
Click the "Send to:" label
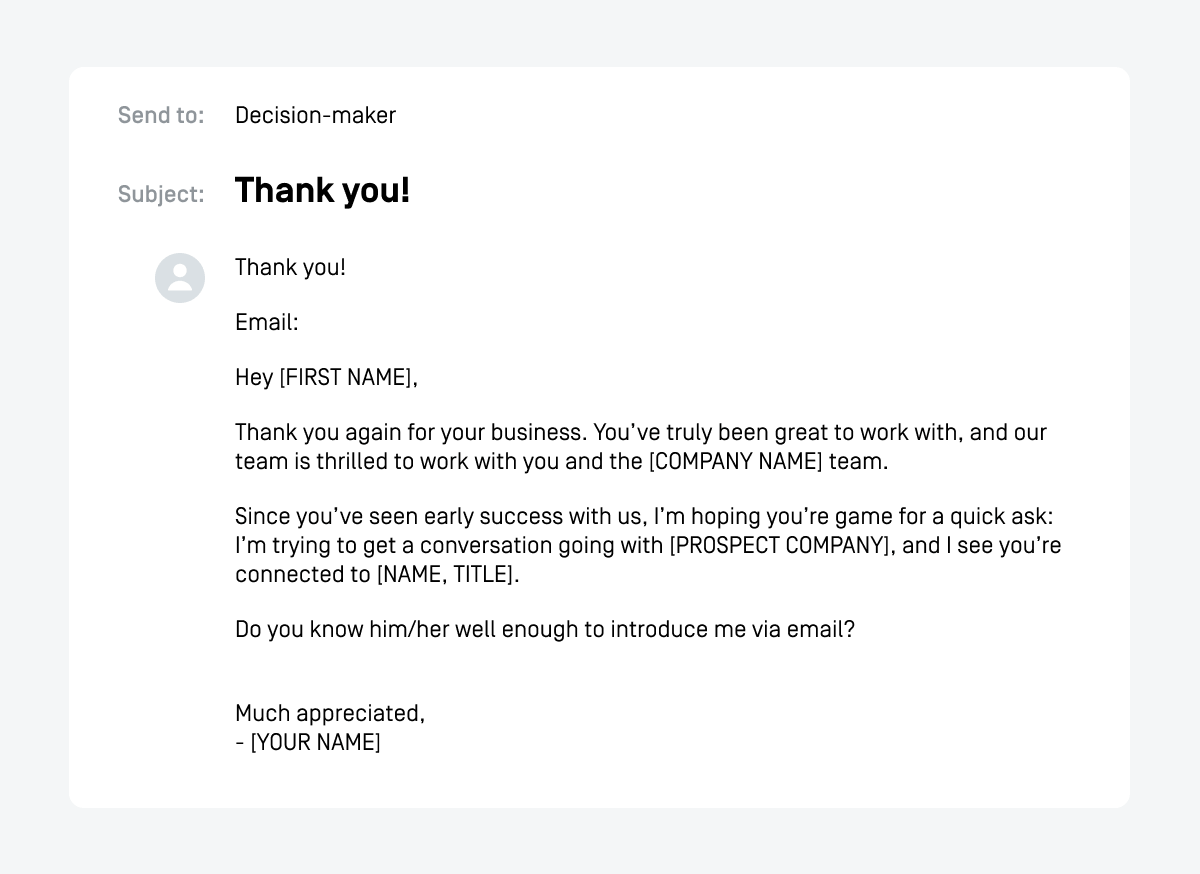click(x=161, y=116)
